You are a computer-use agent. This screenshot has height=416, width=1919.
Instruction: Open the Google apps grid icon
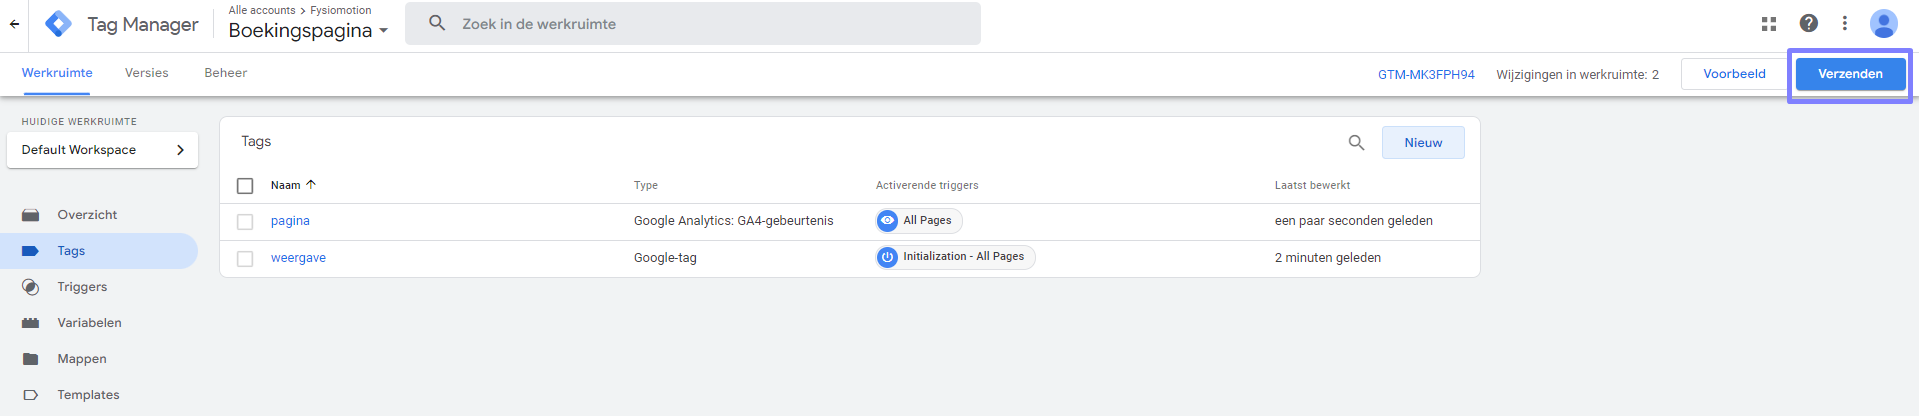(x=1769, y=24)
